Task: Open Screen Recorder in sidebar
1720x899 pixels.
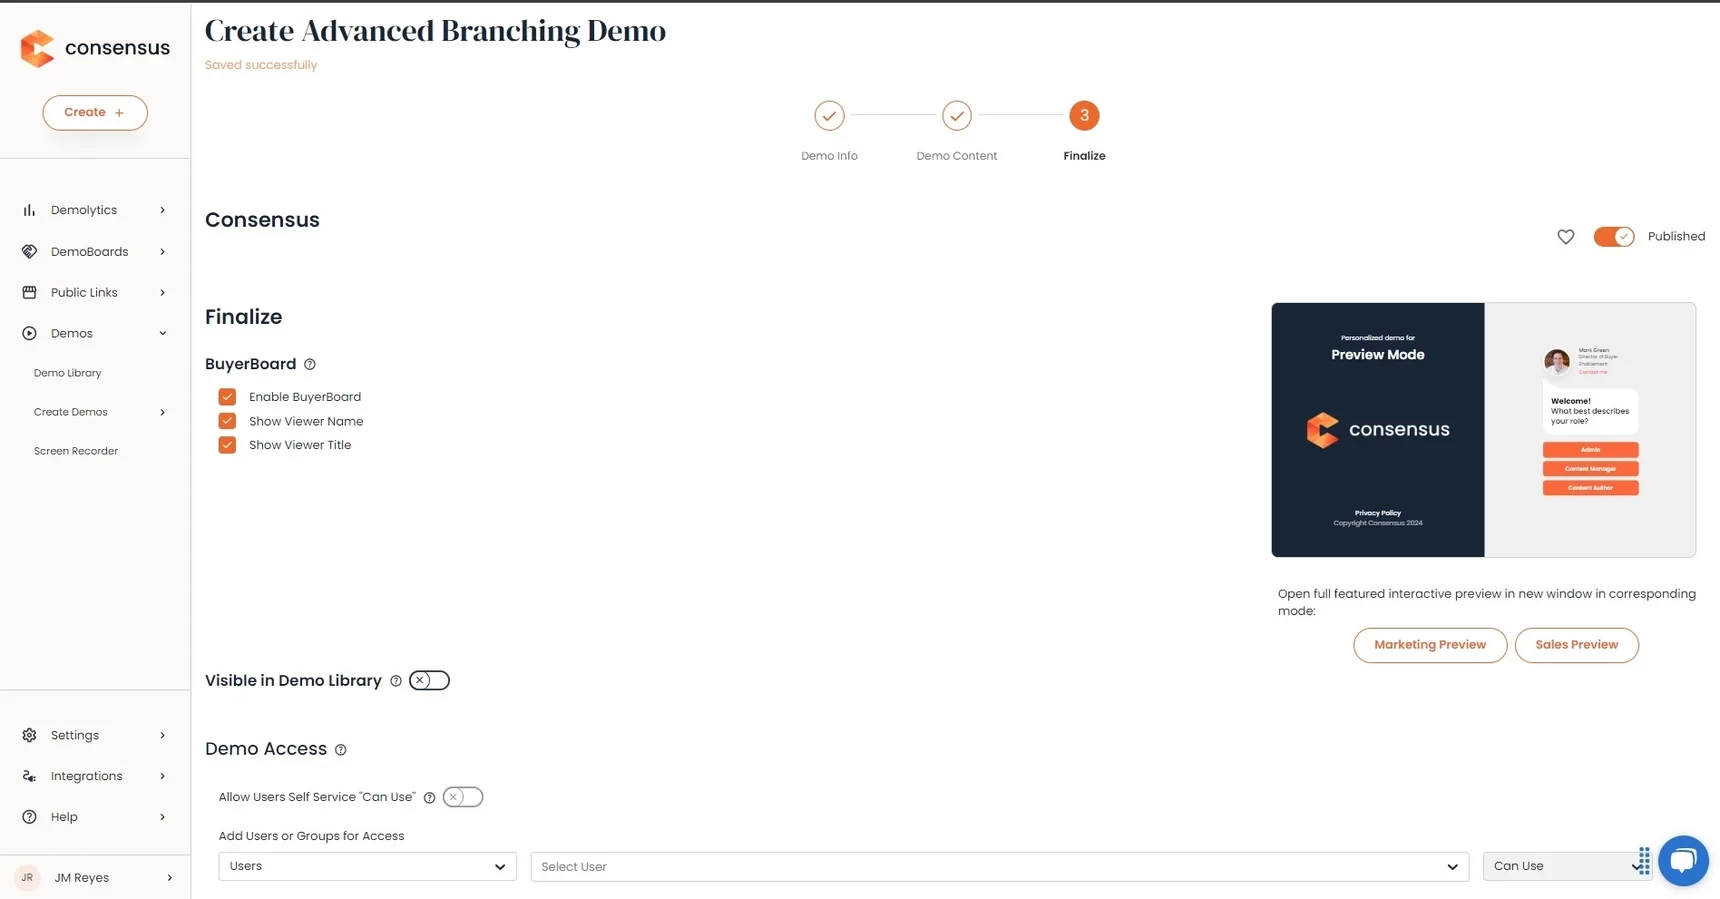Action: point(76,451)
